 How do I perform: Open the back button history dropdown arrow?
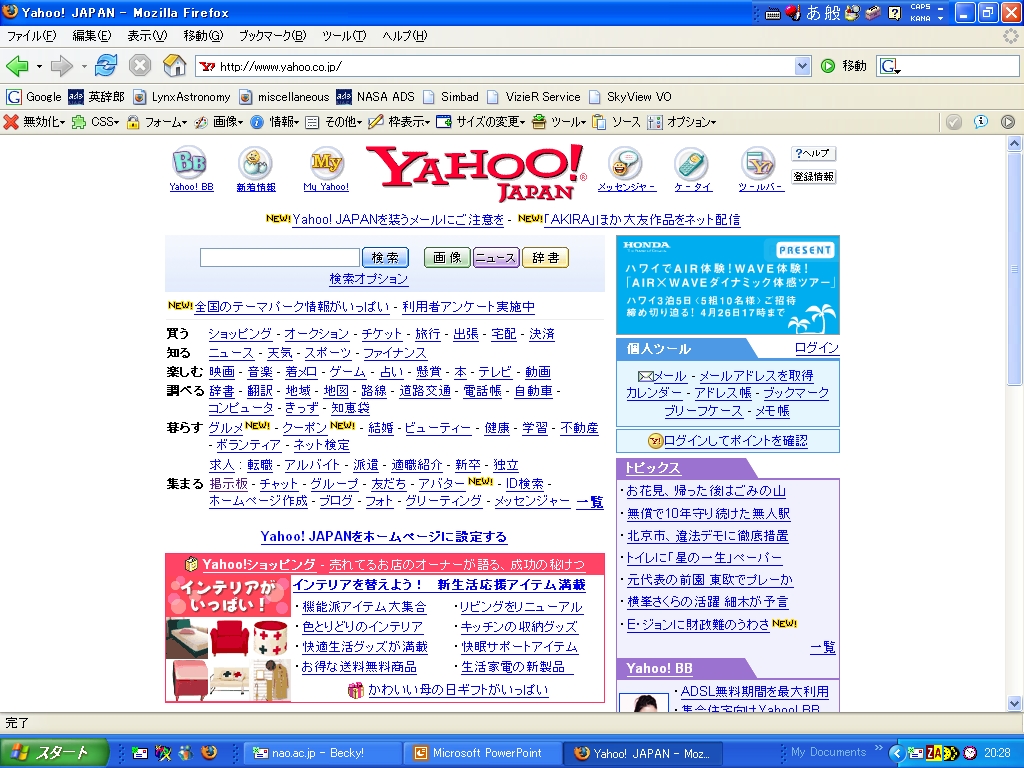[x=39, y=67]
